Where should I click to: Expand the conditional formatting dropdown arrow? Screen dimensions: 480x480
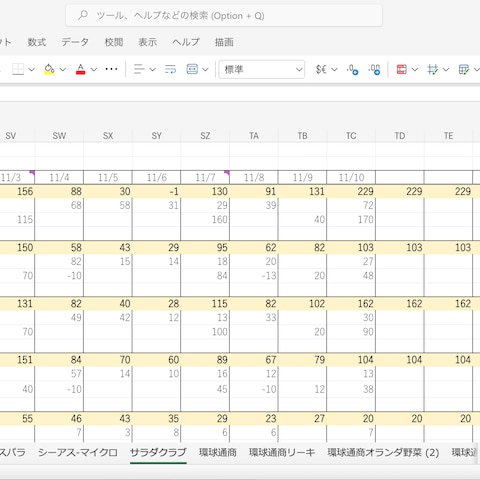[415, 69]
